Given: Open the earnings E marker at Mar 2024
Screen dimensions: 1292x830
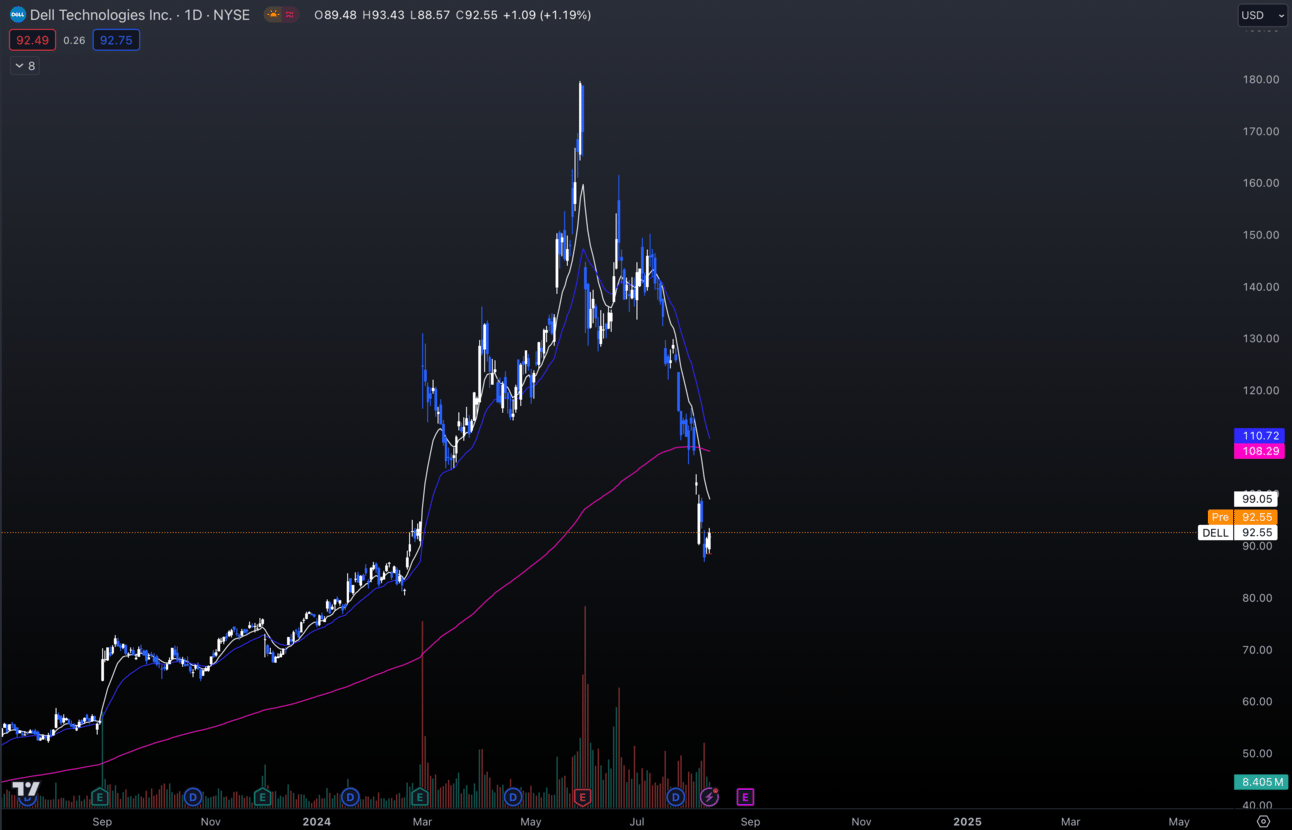Looking at the screenshot, I should pos(419,797).
